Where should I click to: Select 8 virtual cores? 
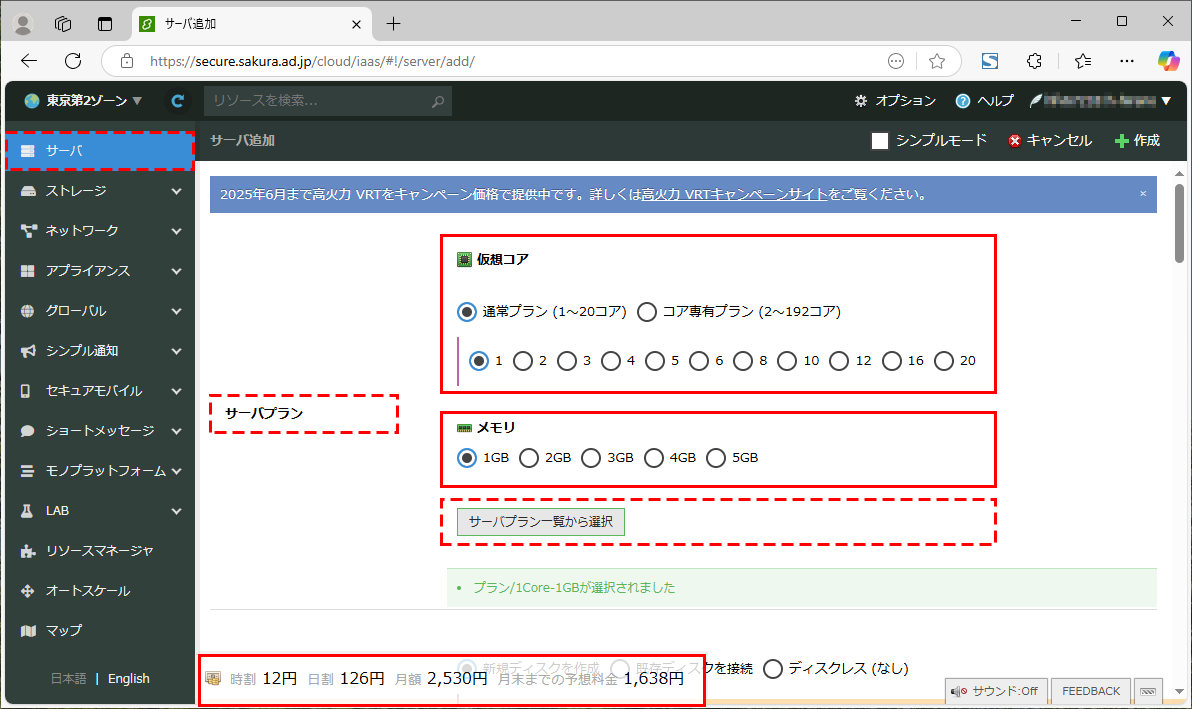[x=743, y=361]
